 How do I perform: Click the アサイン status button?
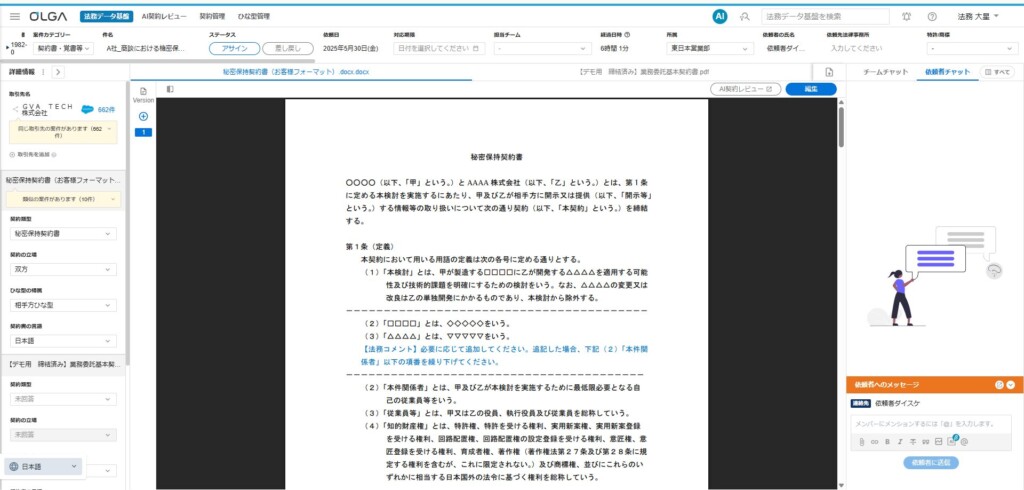234,48
